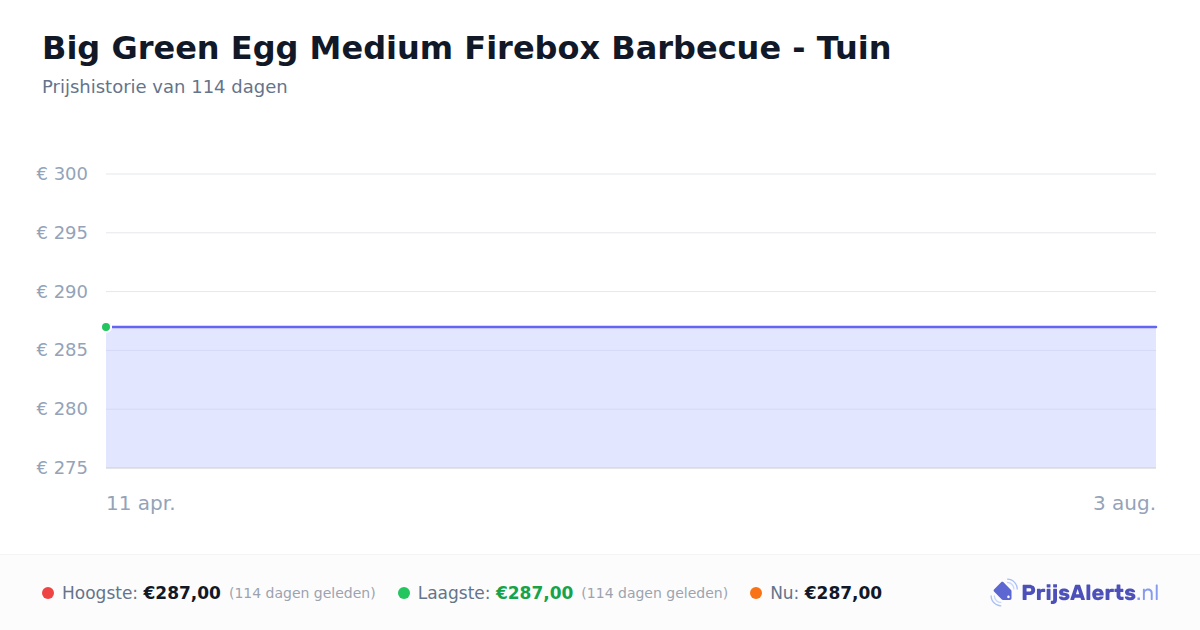1200x630 pixels.
Task: Click the green data point on chart line
Action: [106, 327]
